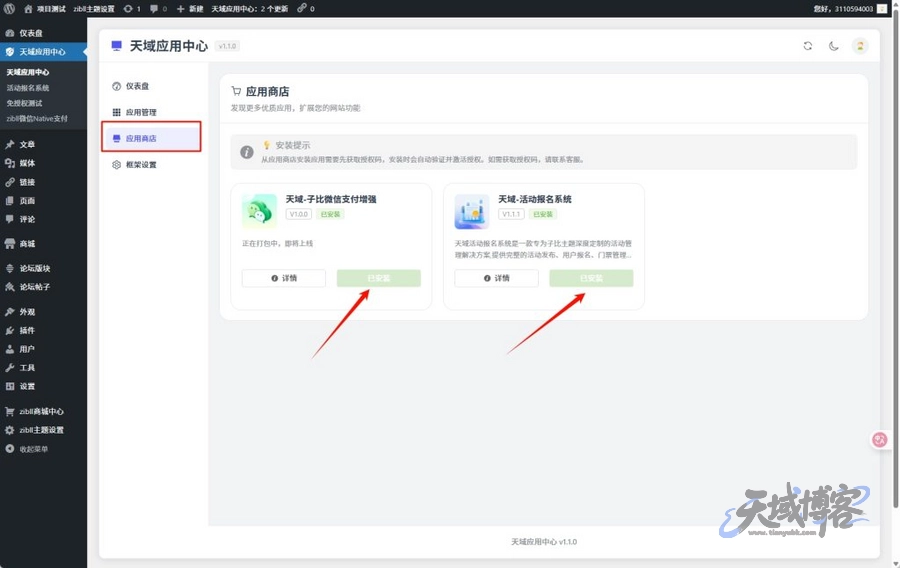Viewport: 900px width, 568px height.
Task: Open the 活动报名系统 submenu item
Action: click(28, 88)
